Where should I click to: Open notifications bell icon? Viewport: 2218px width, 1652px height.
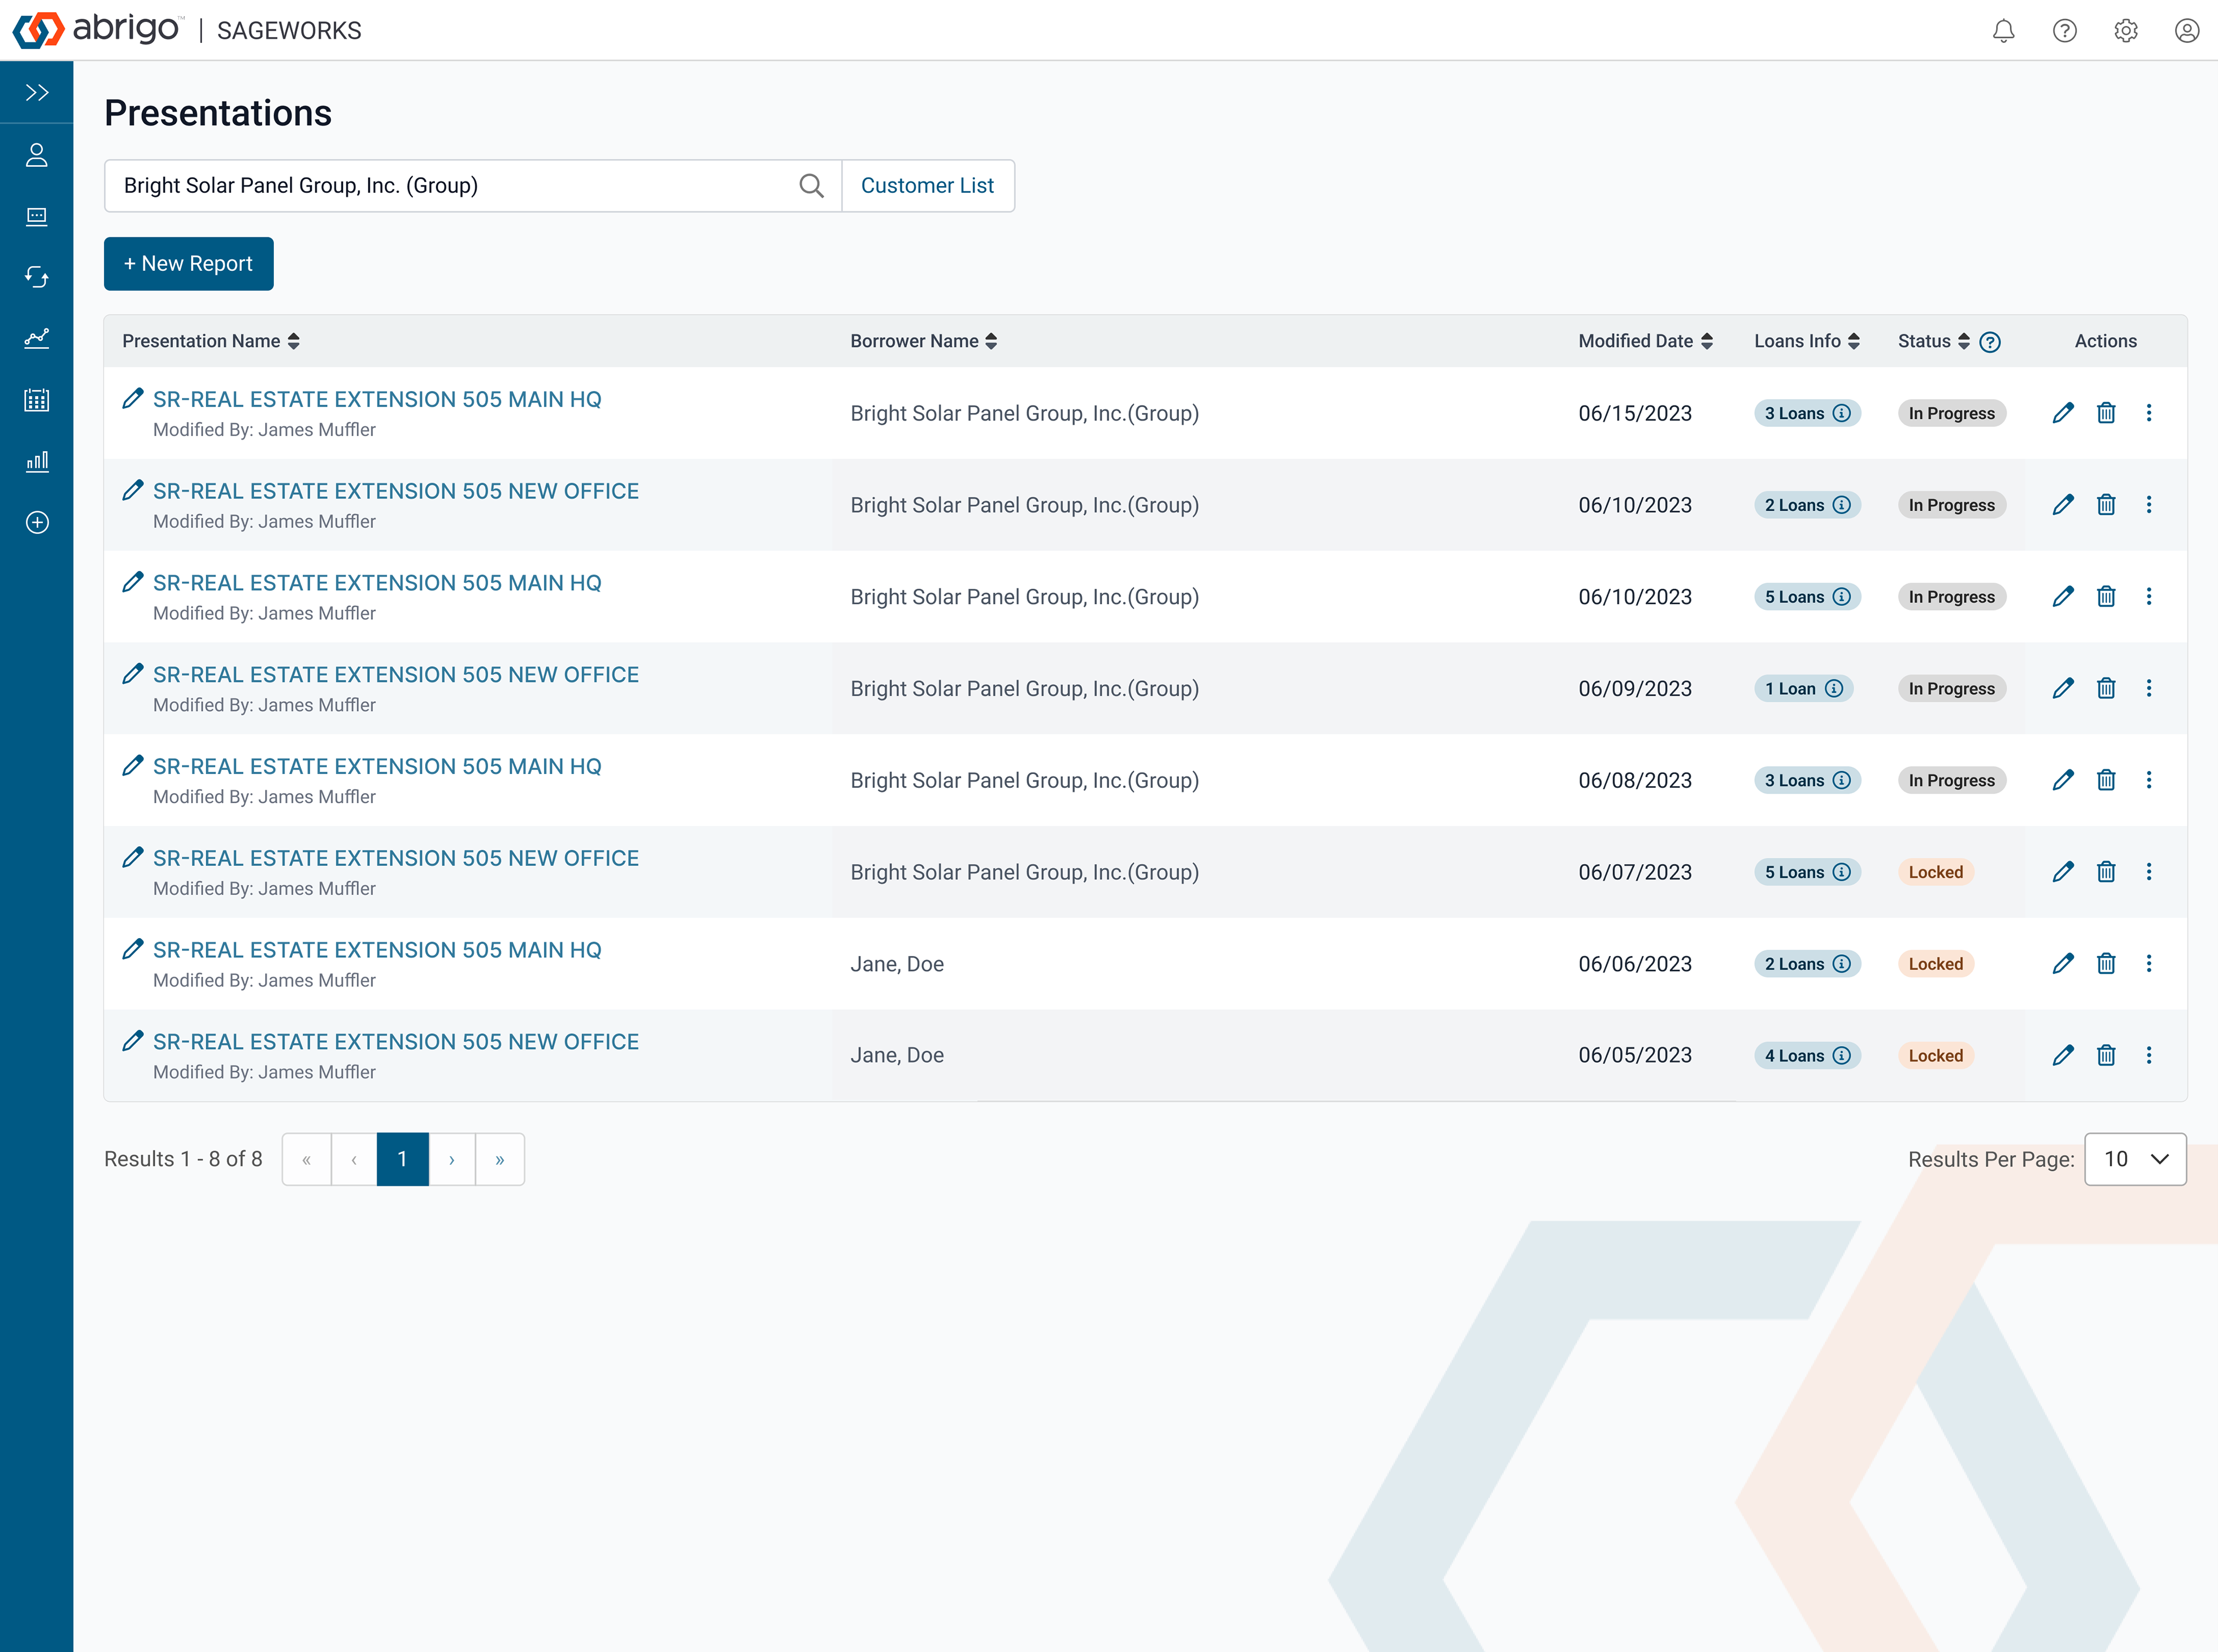(2003, 30)
